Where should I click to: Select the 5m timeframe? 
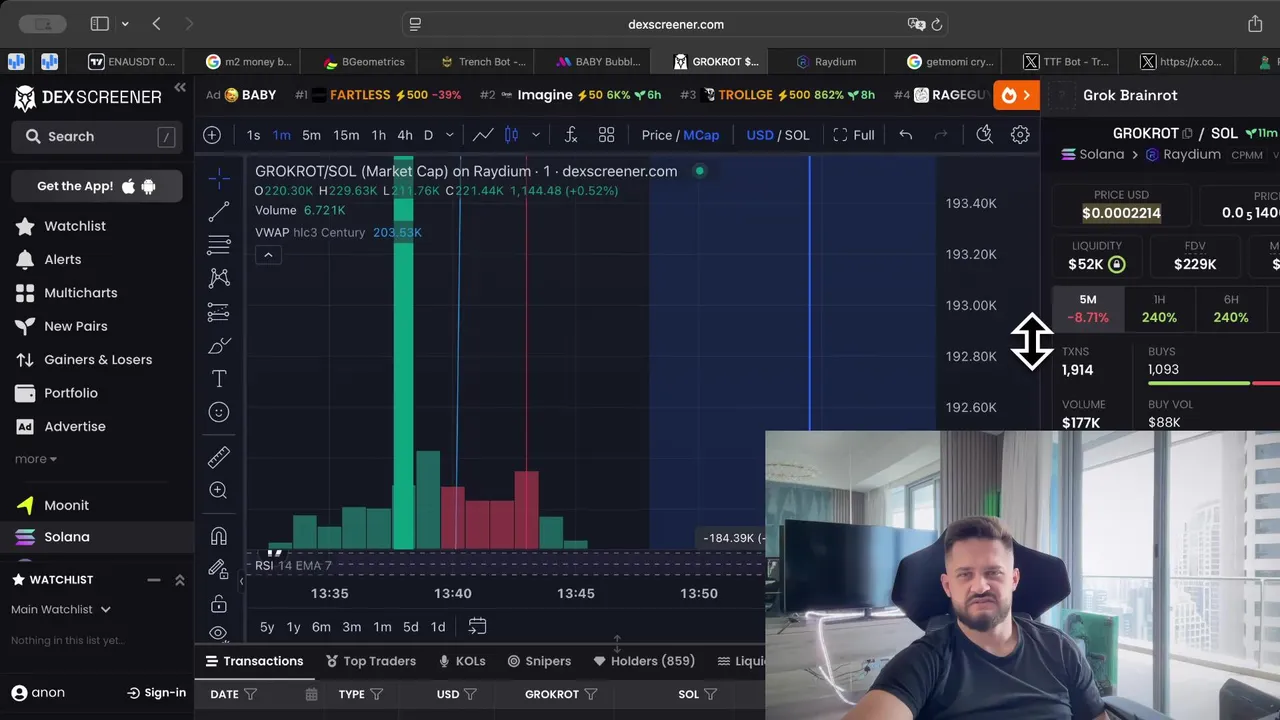[311, 135]
